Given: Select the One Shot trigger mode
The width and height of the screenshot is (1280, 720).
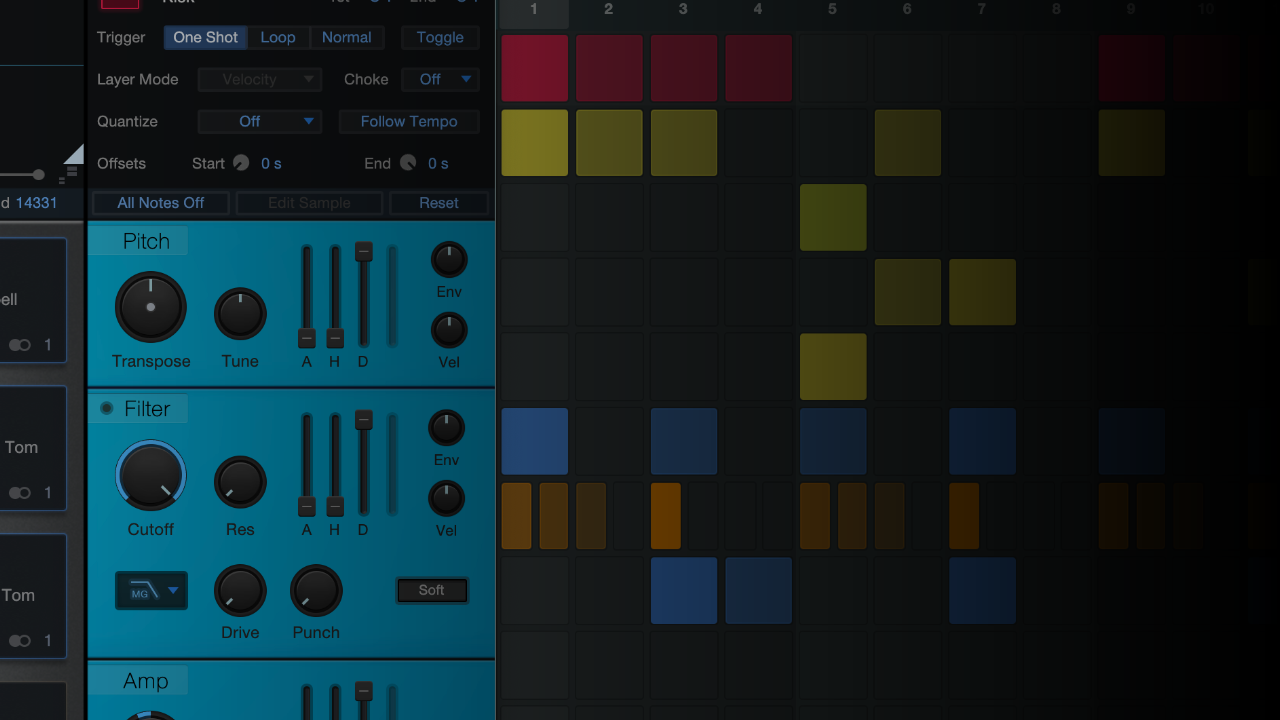Looking at the screenshot, I should [x=206, y=37].
